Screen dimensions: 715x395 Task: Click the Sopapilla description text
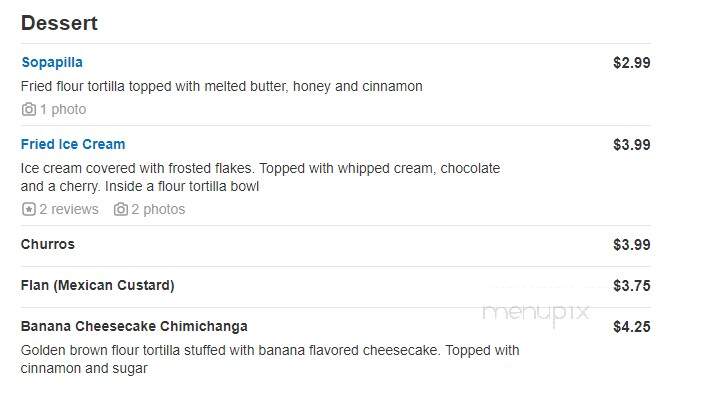point(222,86)
